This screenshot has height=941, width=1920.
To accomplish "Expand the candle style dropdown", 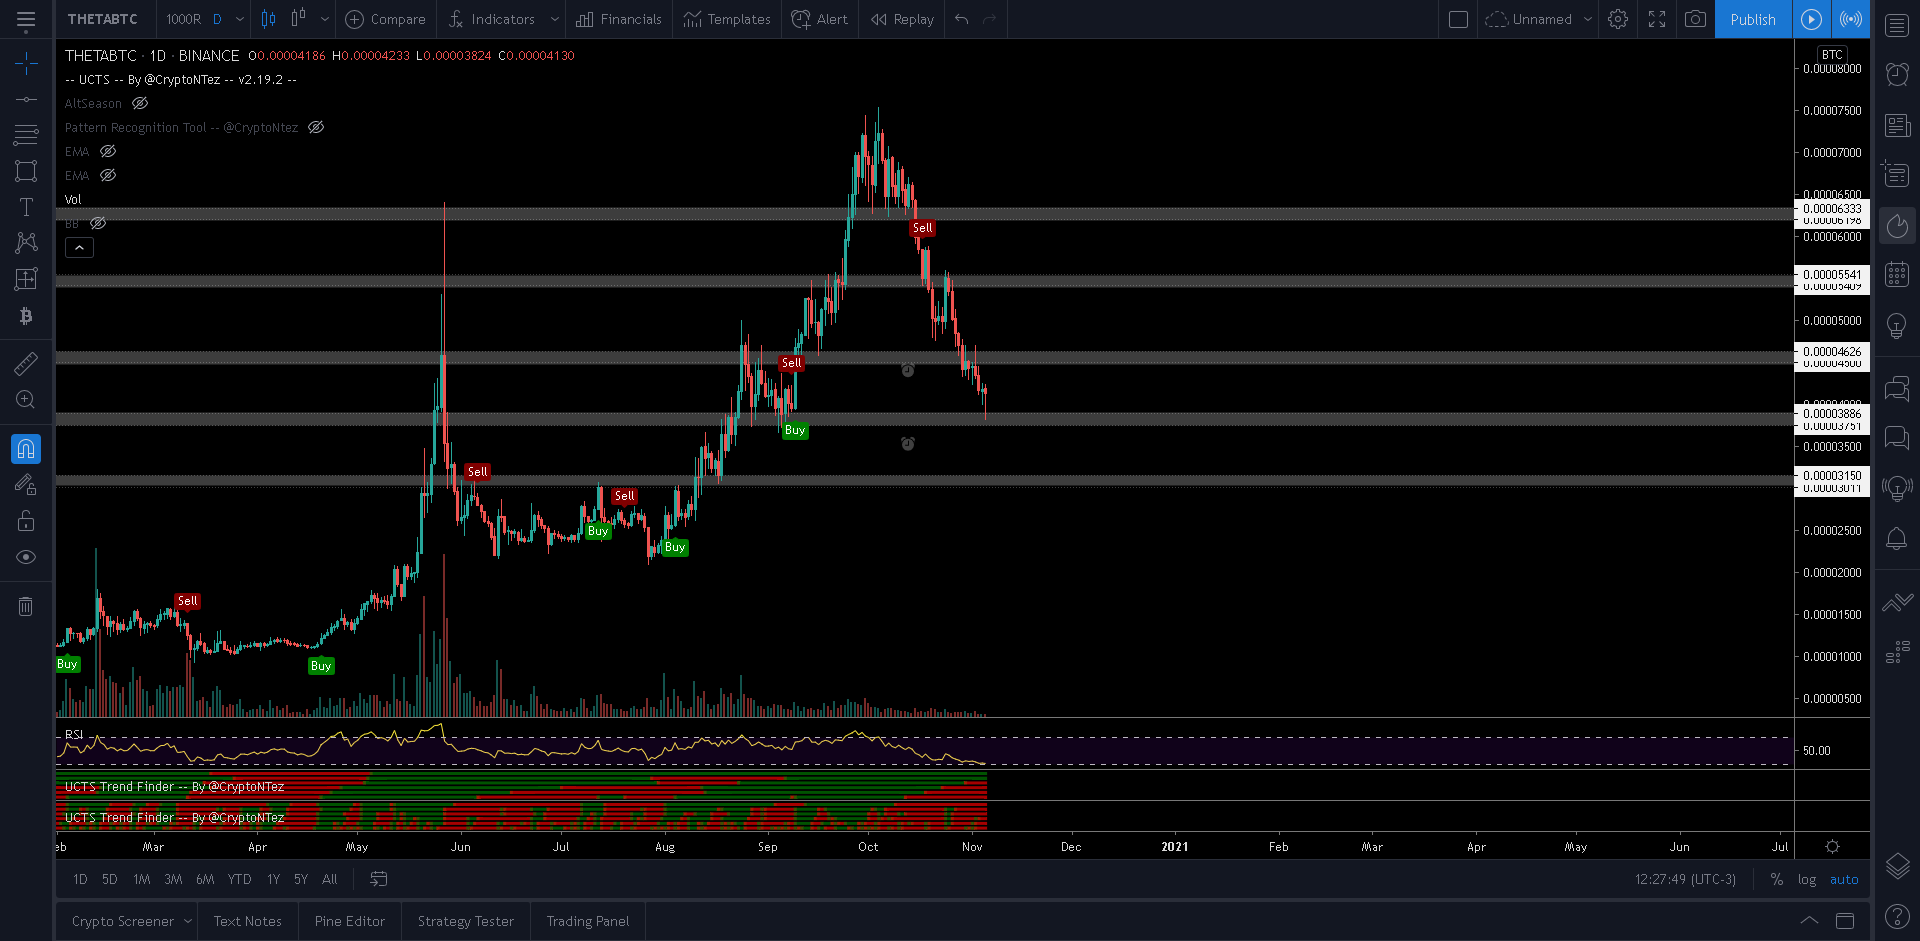I will click(324, 19).
